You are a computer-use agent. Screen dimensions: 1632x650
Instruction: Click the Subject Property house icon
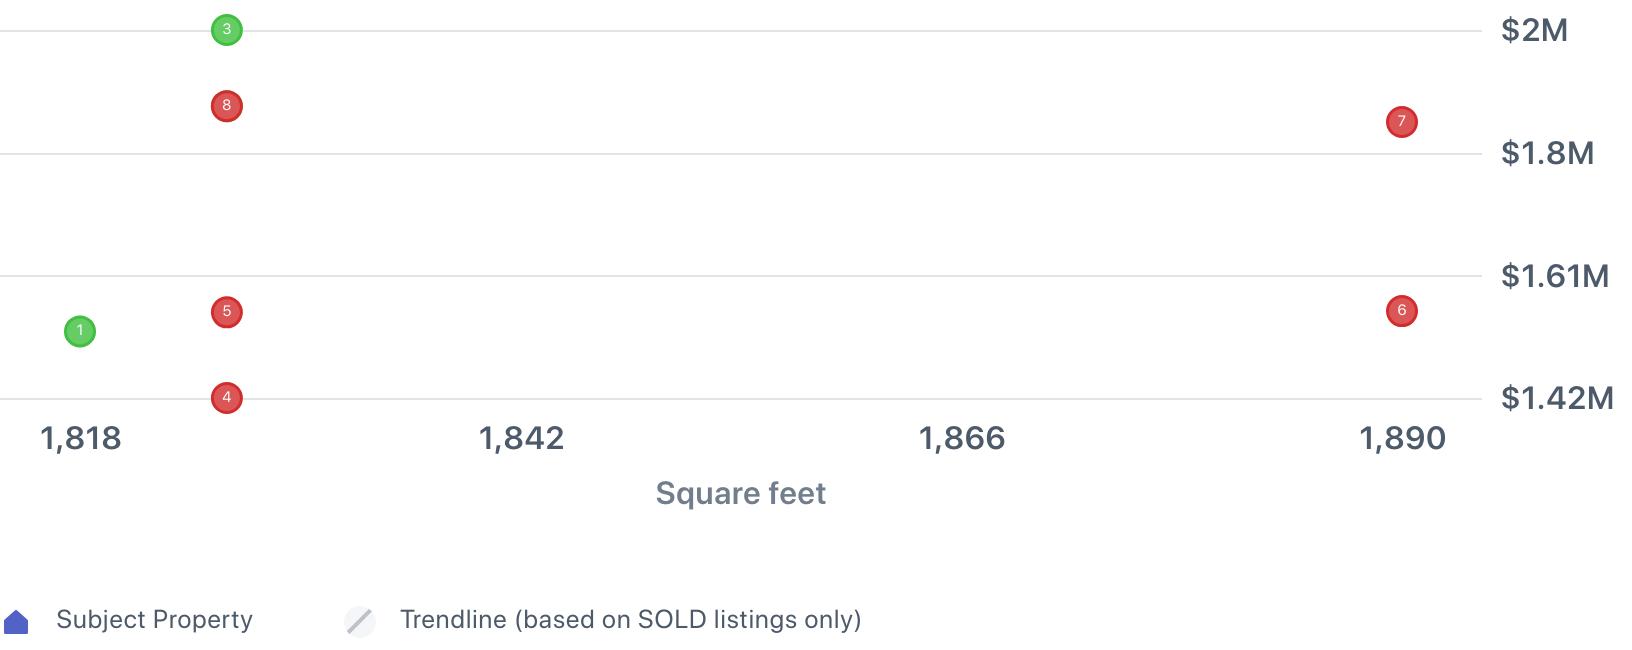pos(17,622)
